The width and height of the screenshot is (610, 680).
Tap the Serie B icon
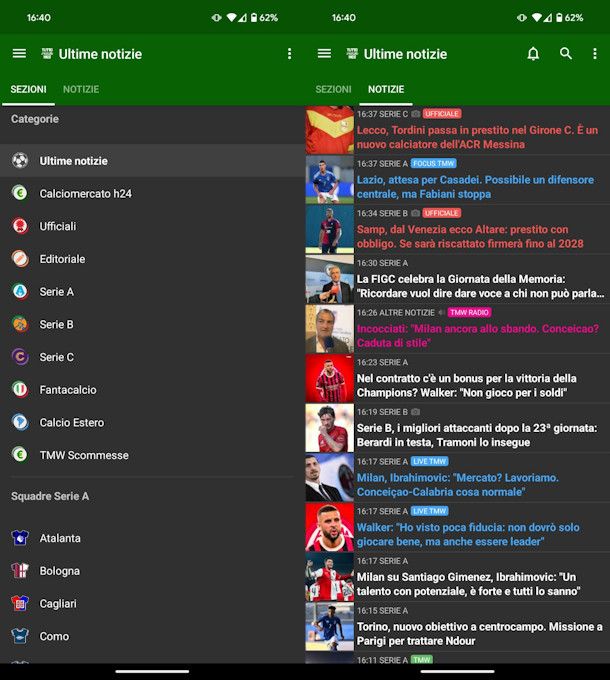tap(20, 324)
